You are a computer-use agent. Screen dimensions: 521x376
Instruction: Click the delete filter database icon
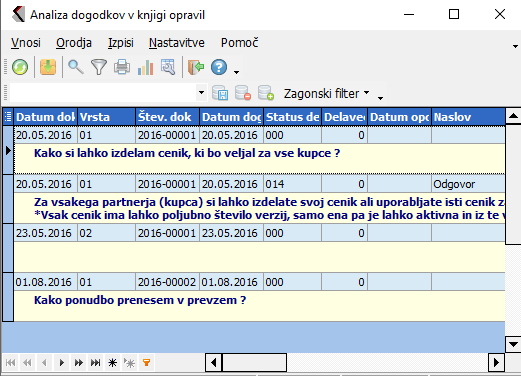click(243, 93)
